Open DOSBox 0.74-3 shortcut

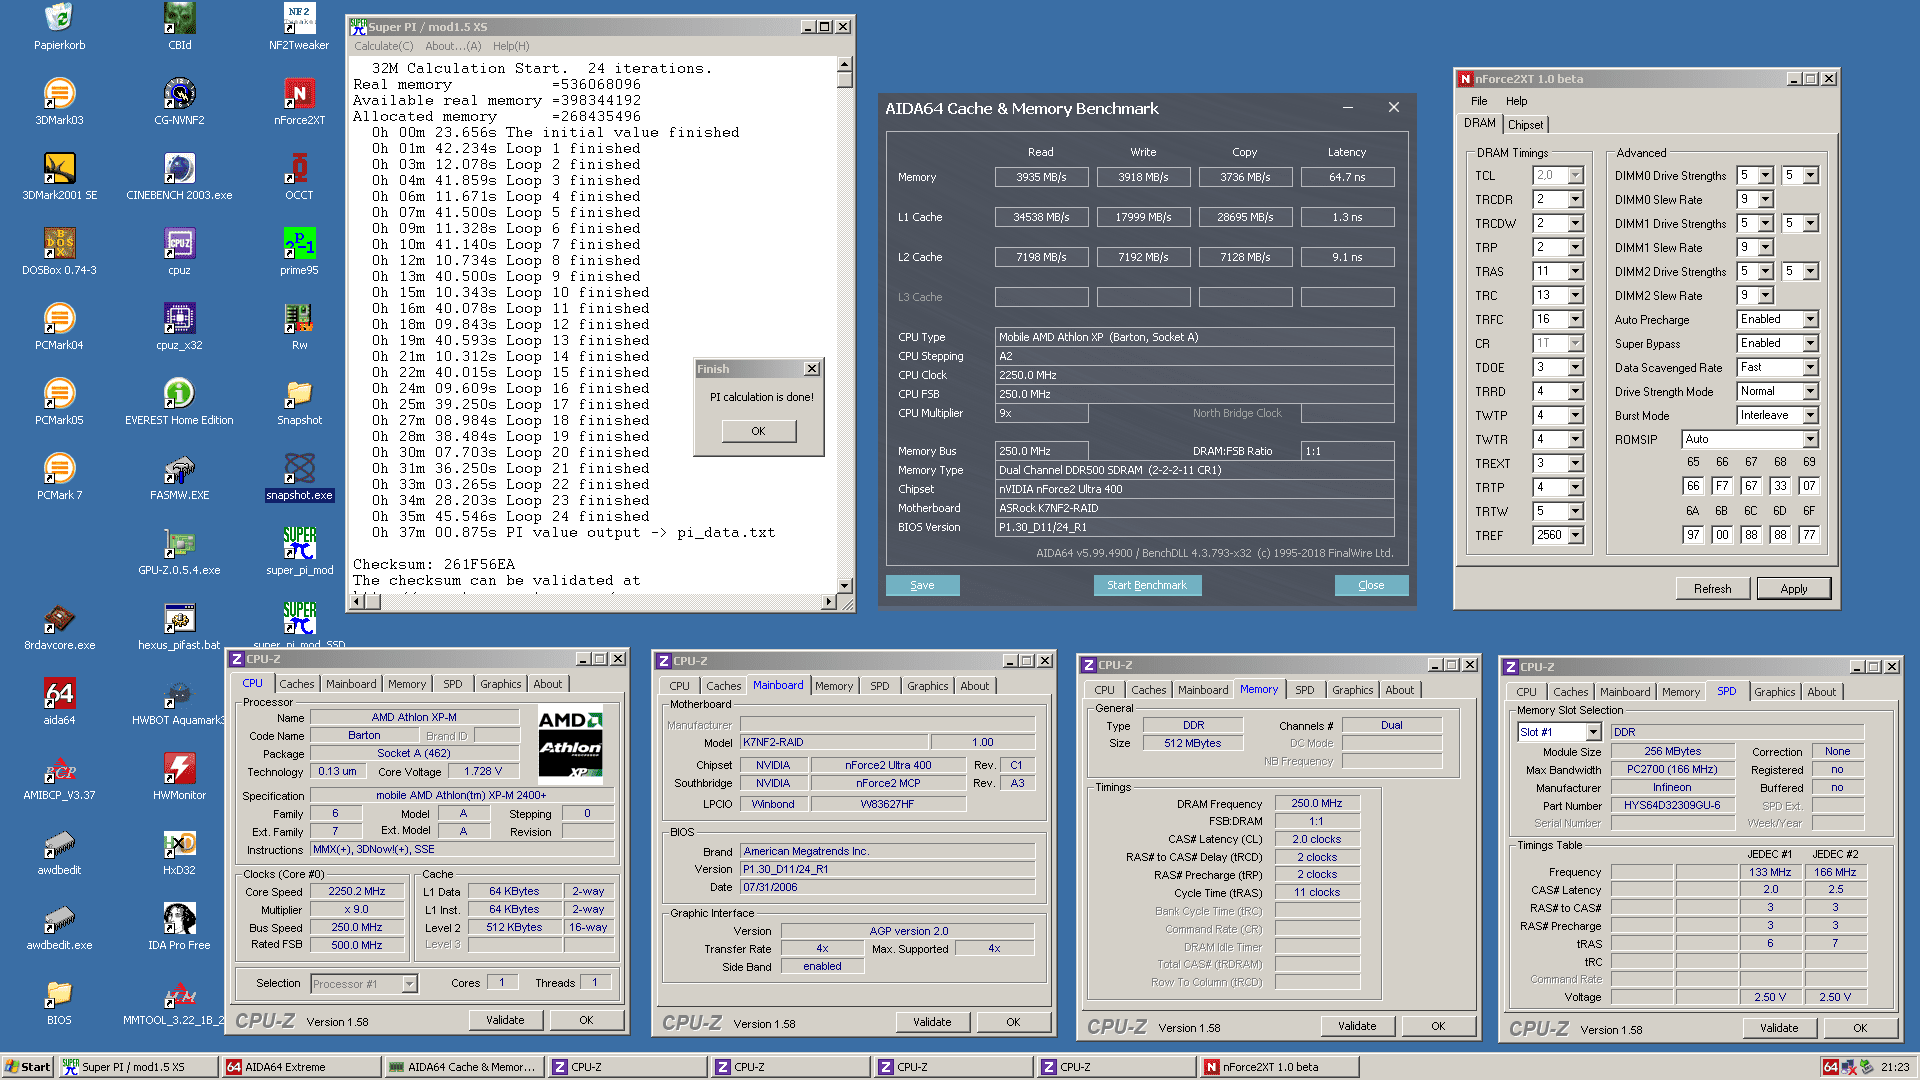(59, 252)
